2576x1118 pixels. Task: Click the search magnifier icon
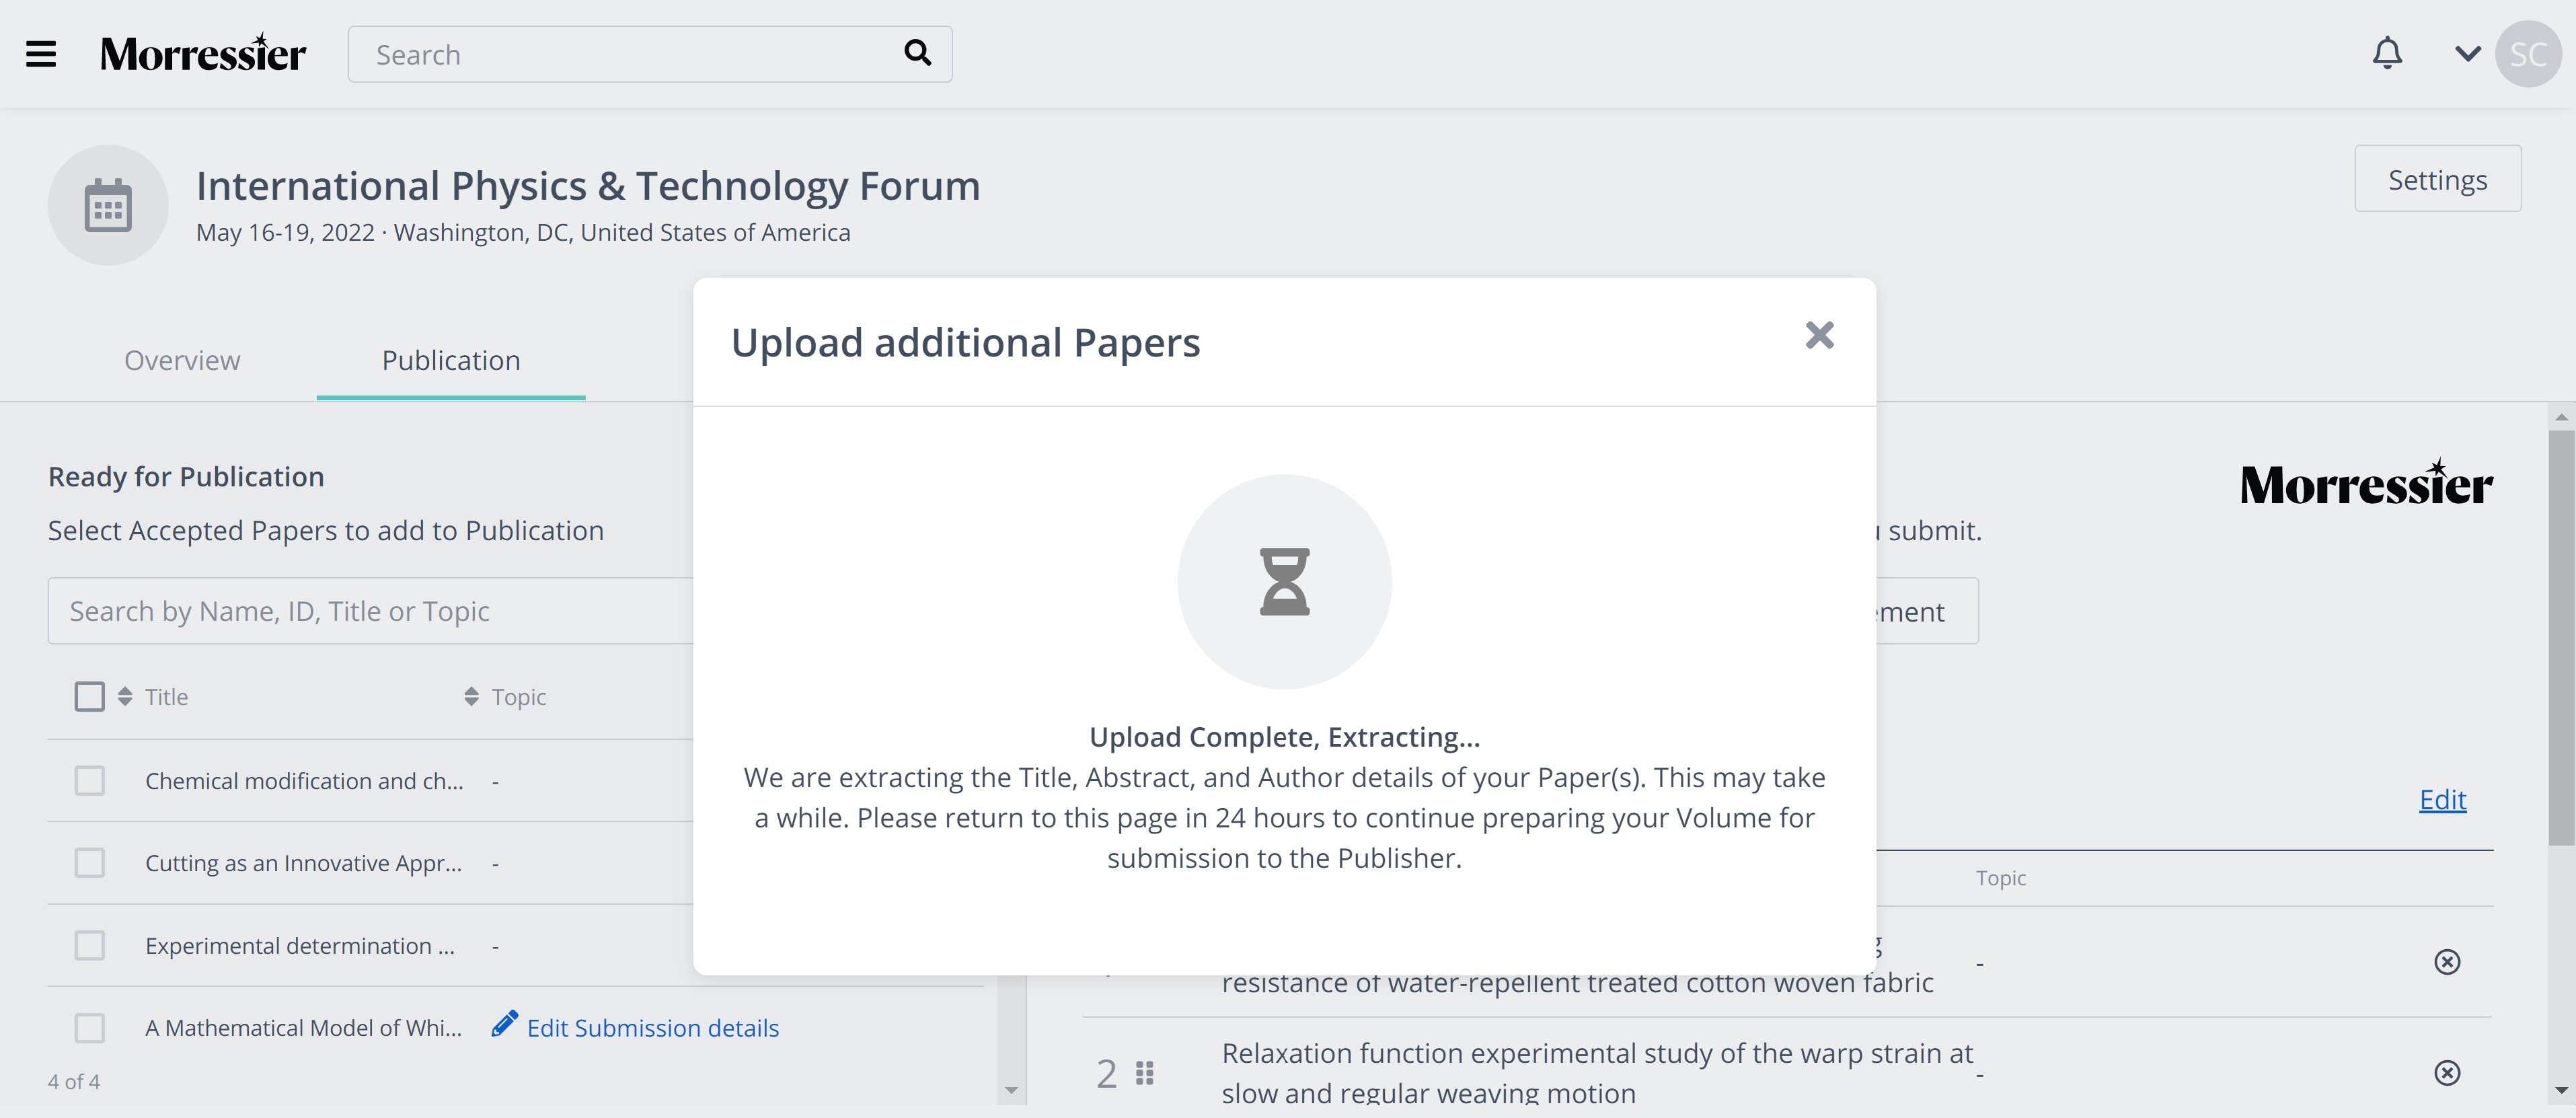coord(917,52)
